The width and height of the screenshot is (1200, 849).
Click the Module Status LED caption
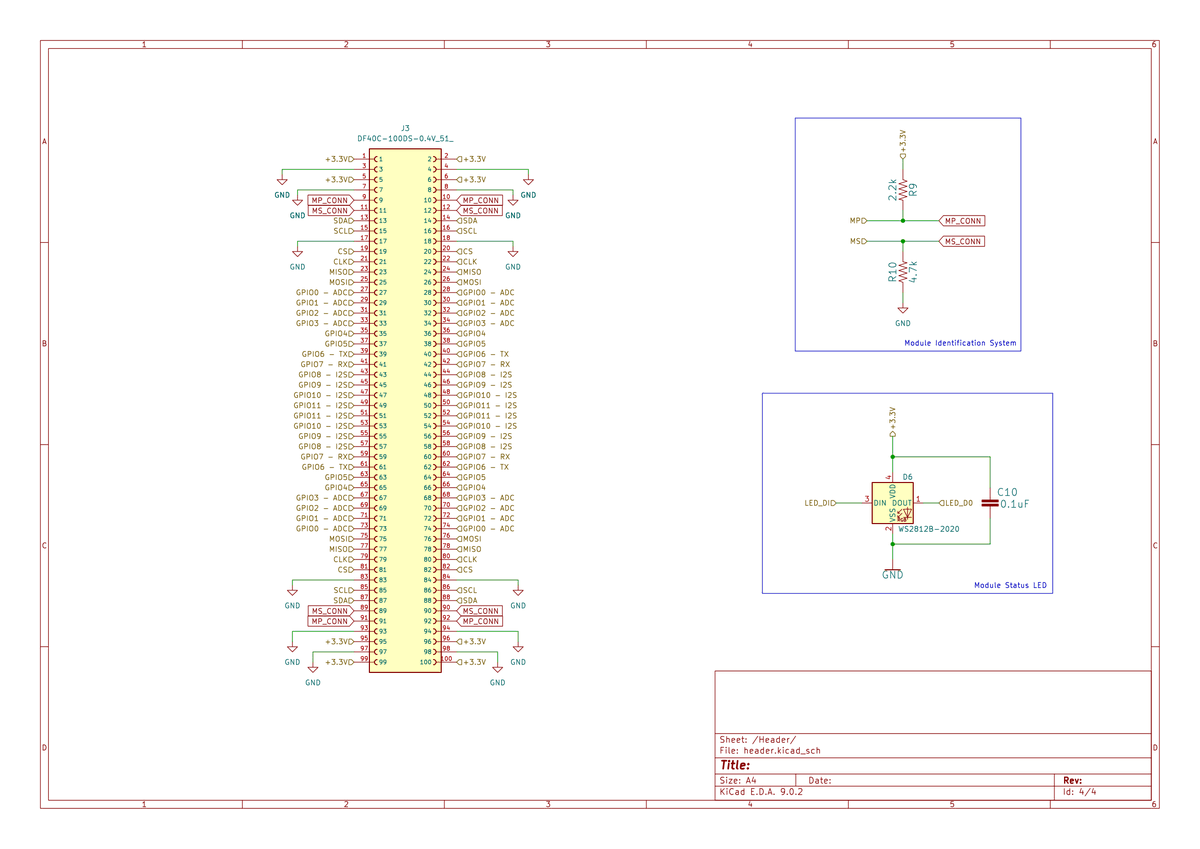coord(1010,586)
